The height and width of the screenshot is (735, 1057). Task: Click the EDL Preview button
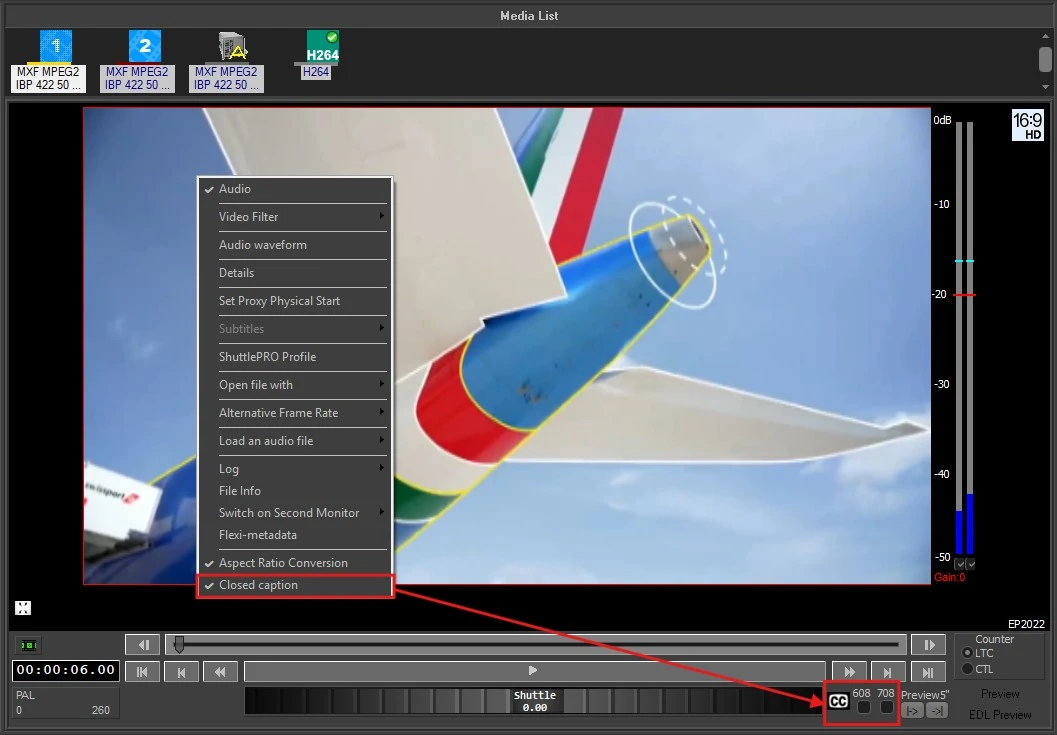click(1000, 715)
